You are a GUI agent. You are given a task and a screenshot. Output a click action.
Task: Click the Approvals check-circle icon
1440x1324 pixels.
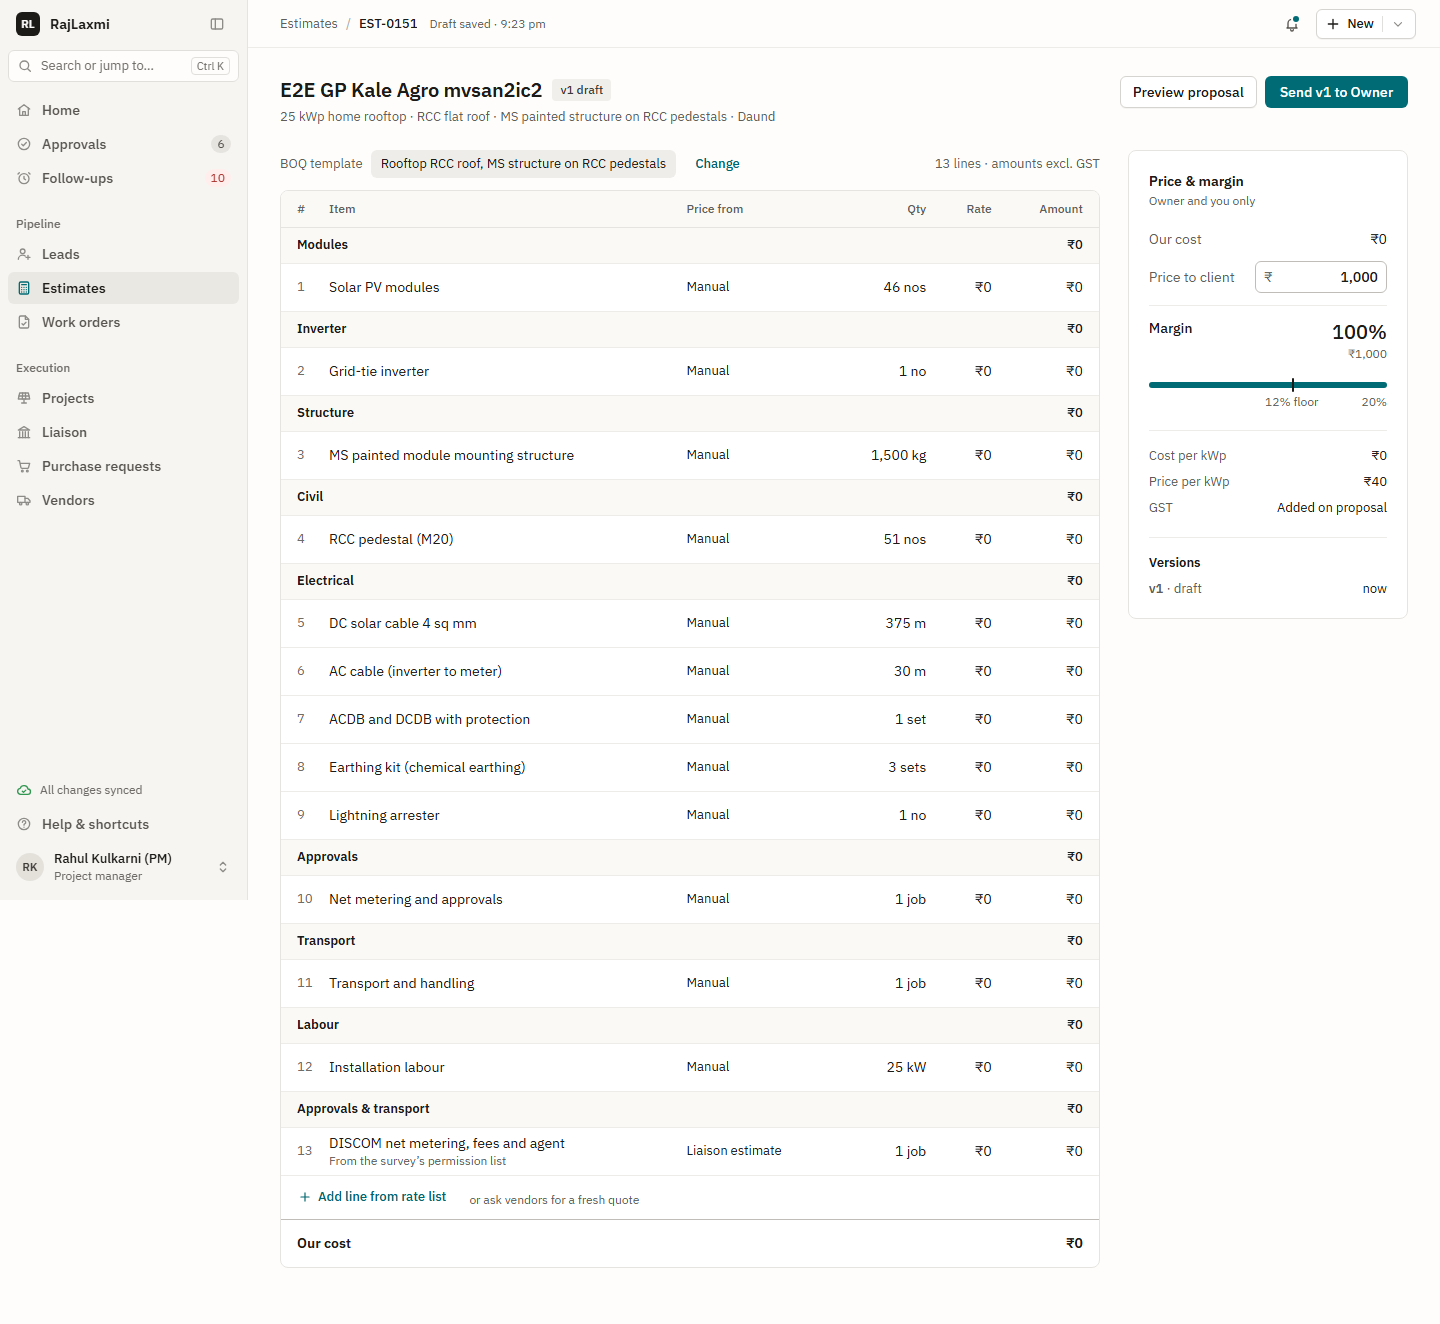24,144
